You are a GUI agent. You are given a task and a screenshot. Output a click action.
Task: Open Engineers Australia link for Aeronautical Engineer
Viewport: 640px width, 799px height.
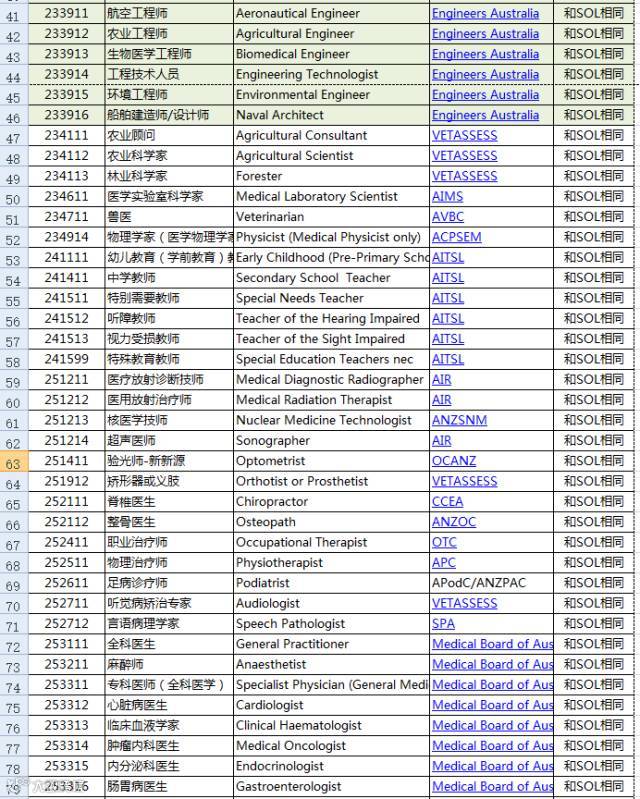tap(485, 14)
